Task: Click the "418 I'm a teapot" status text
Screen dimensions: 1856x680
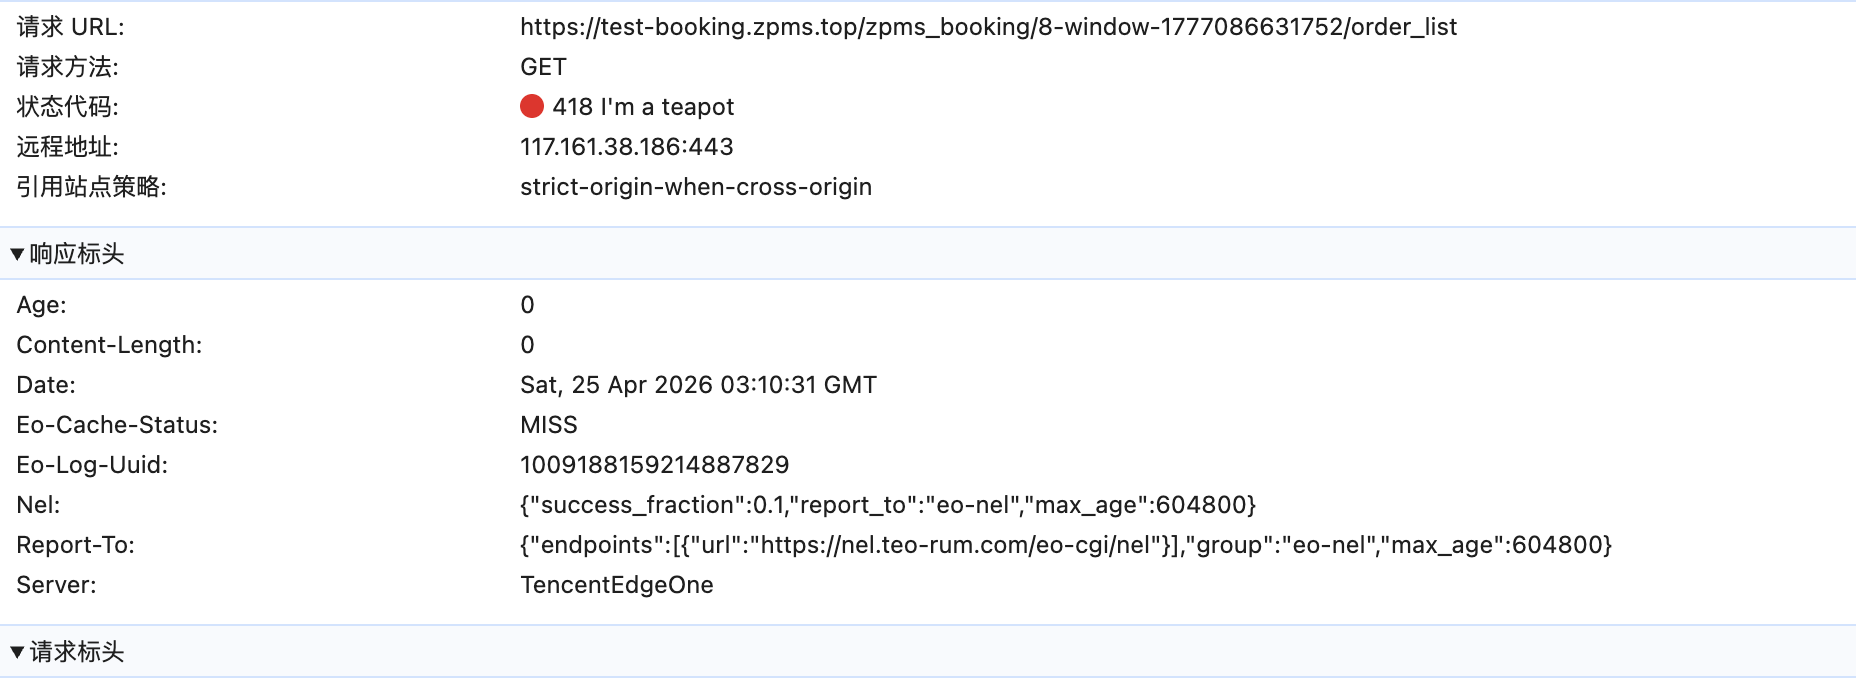Action: (643, 107)
